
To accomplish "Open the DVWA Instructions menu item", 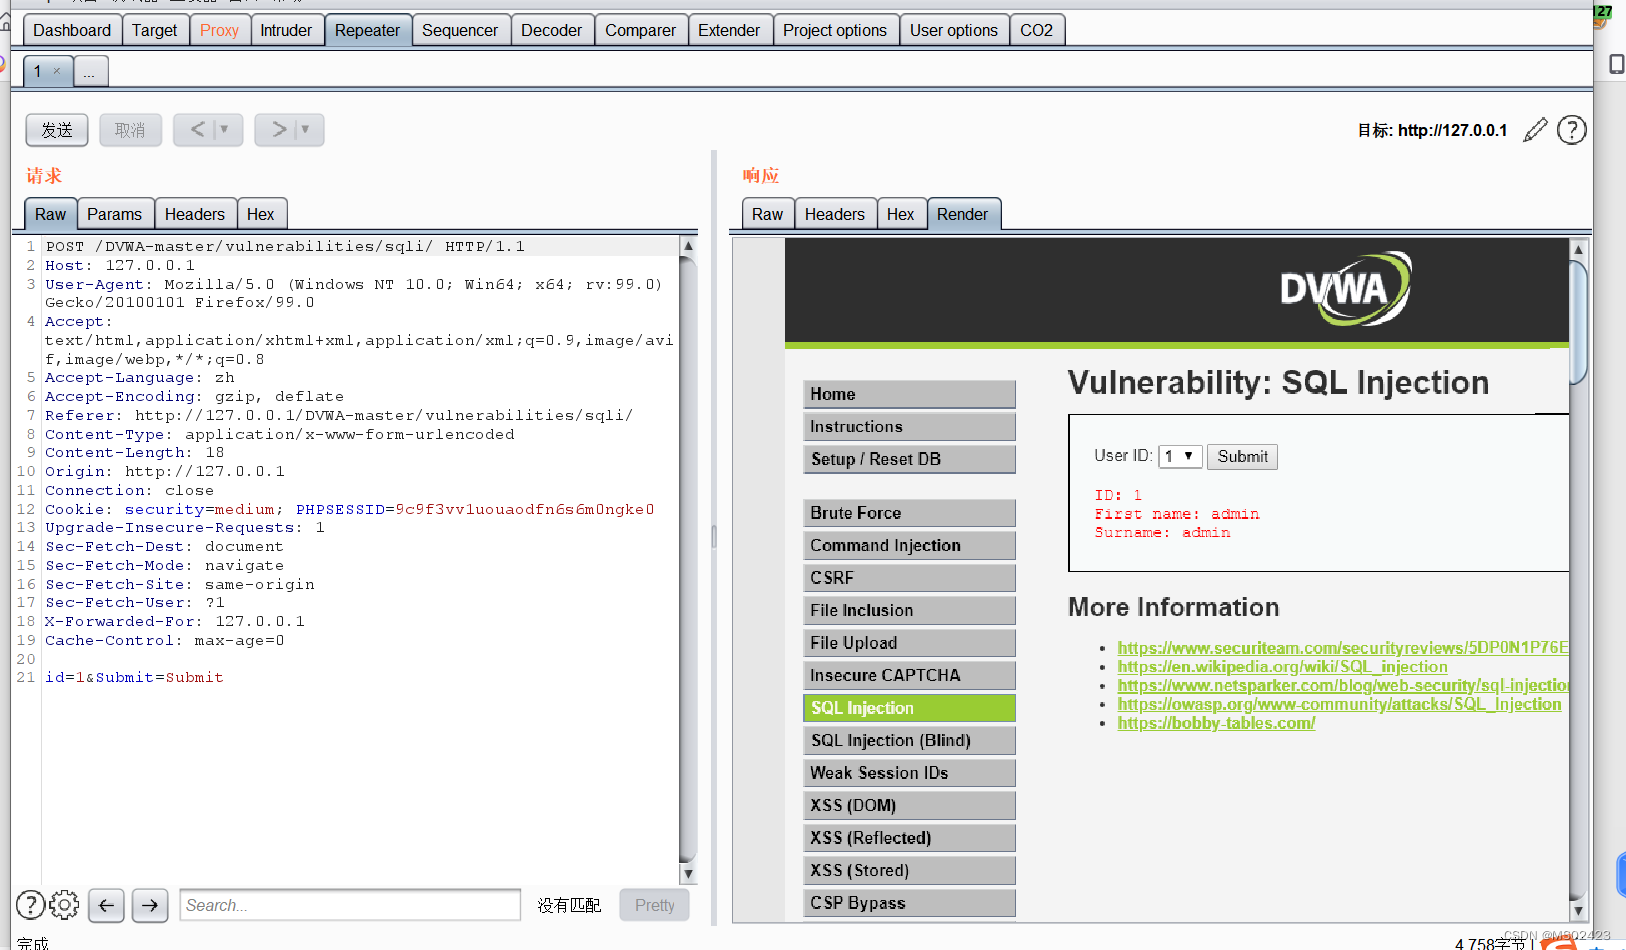I will [x=909, y=427].
